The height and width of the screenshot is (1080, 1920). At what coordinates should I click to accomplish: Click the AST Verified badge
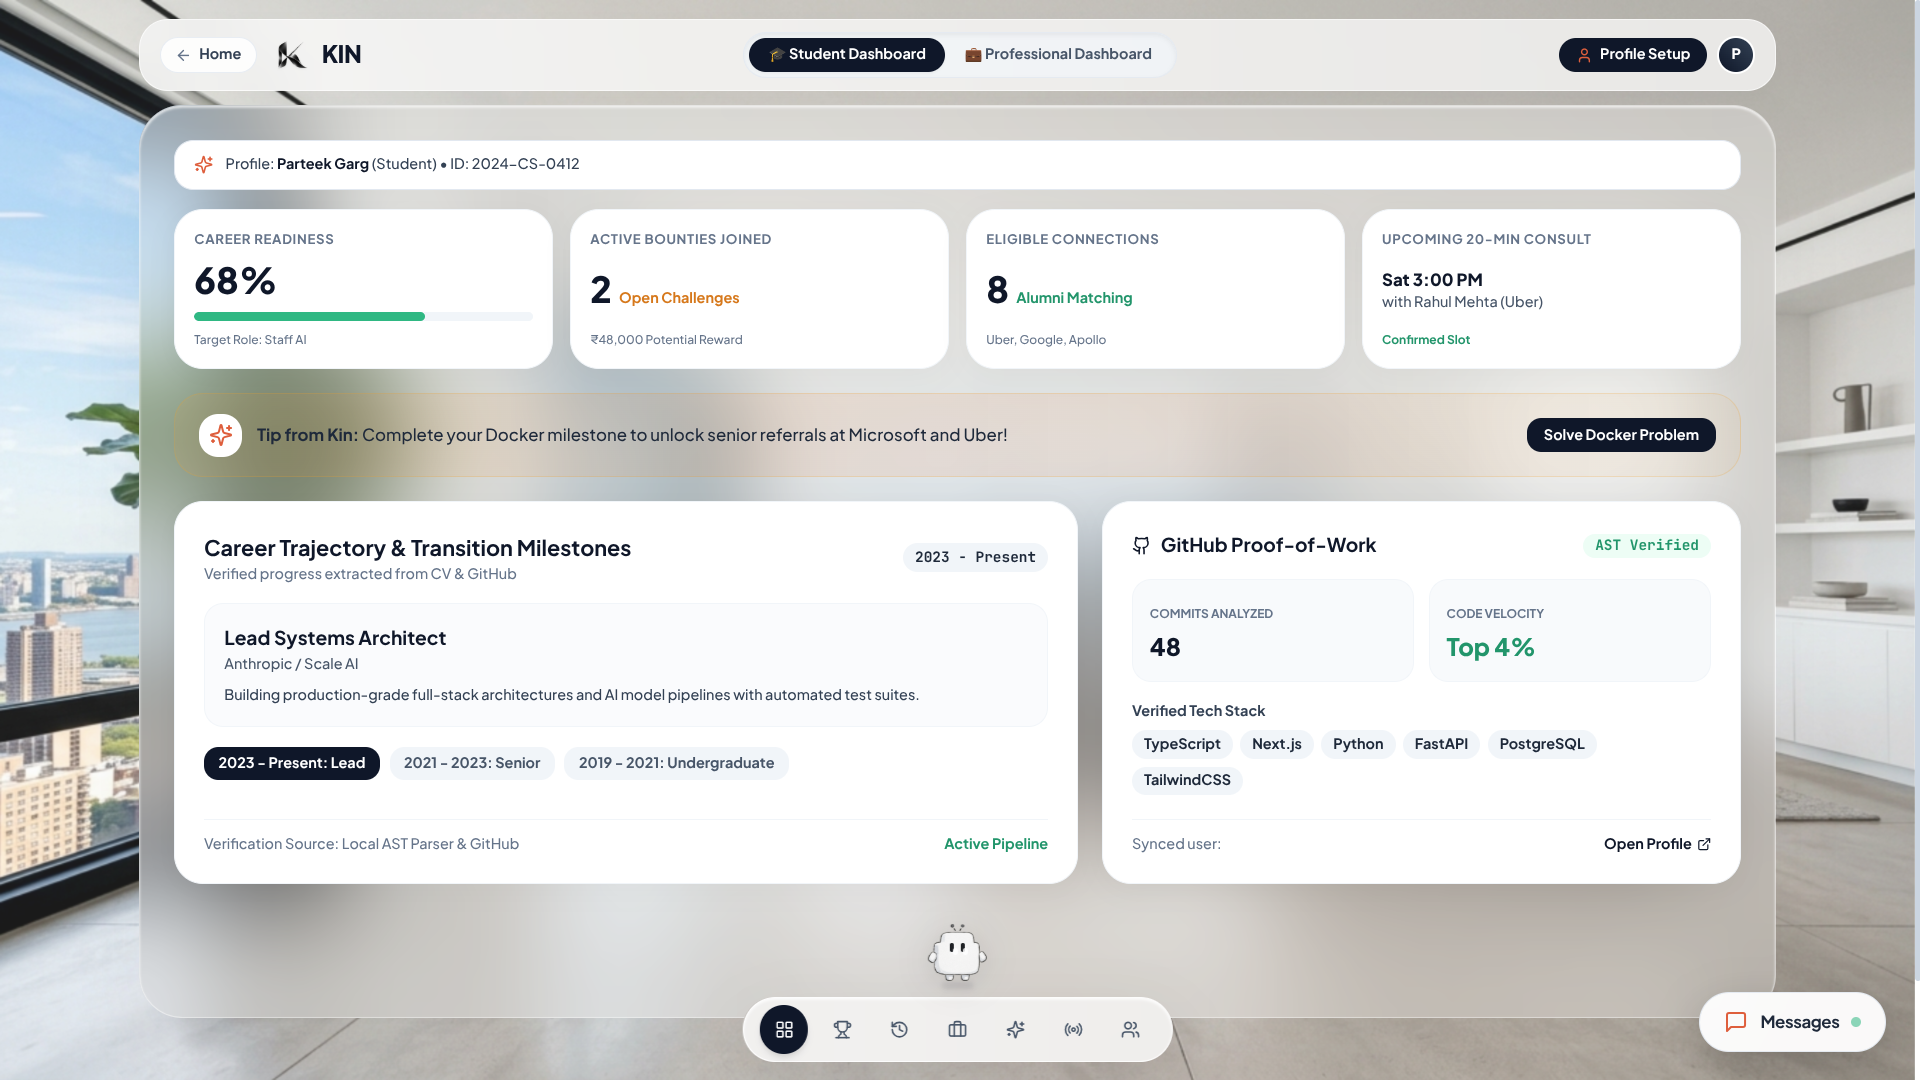tap(1647, 546)
